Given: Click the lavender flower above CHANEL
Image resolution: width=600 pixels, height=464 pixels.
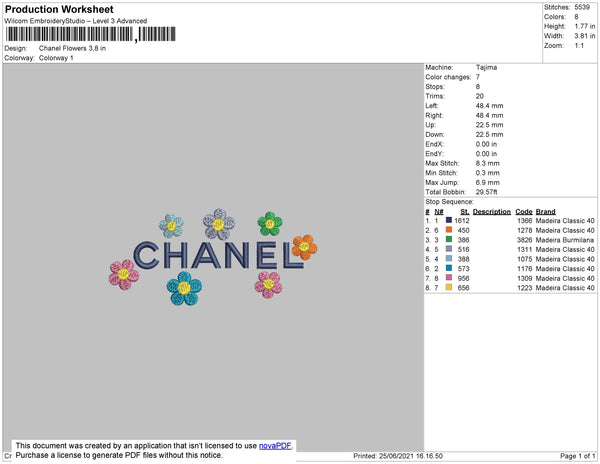Looking at the screenshot, I should 218,224.
